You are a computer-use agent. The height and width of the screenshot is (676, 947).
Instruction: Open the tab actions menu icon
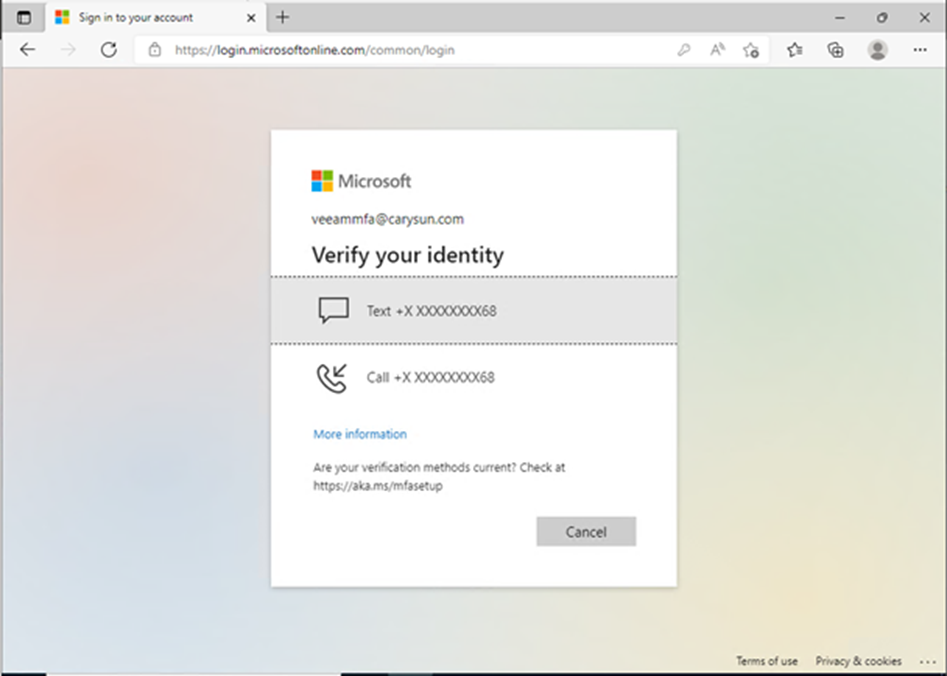[x=24, y=18]
